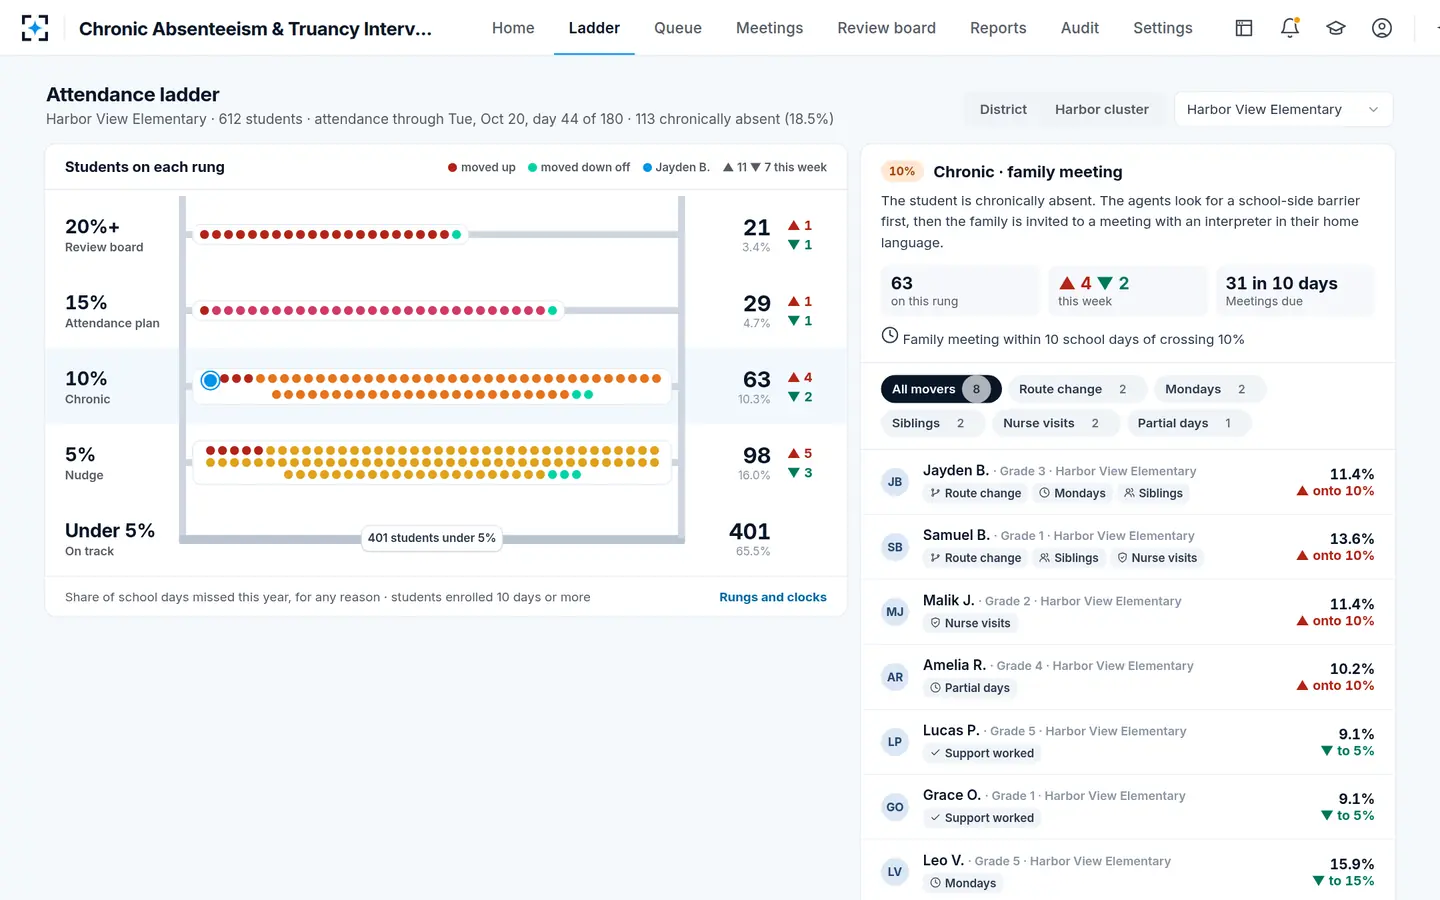Viewport: 1440px width, 900px height.
Task: Click the LV avatar for Leo V.
Action: [895, 872]
